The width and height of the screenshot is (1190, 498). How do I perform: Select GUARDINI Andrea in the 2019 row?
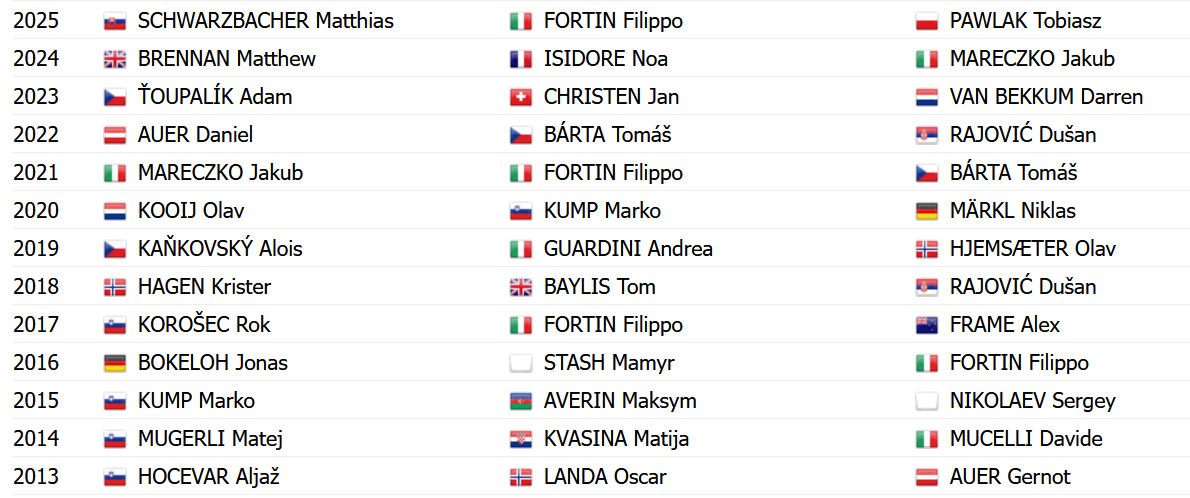pyautogui.click(x=628, y=249)
